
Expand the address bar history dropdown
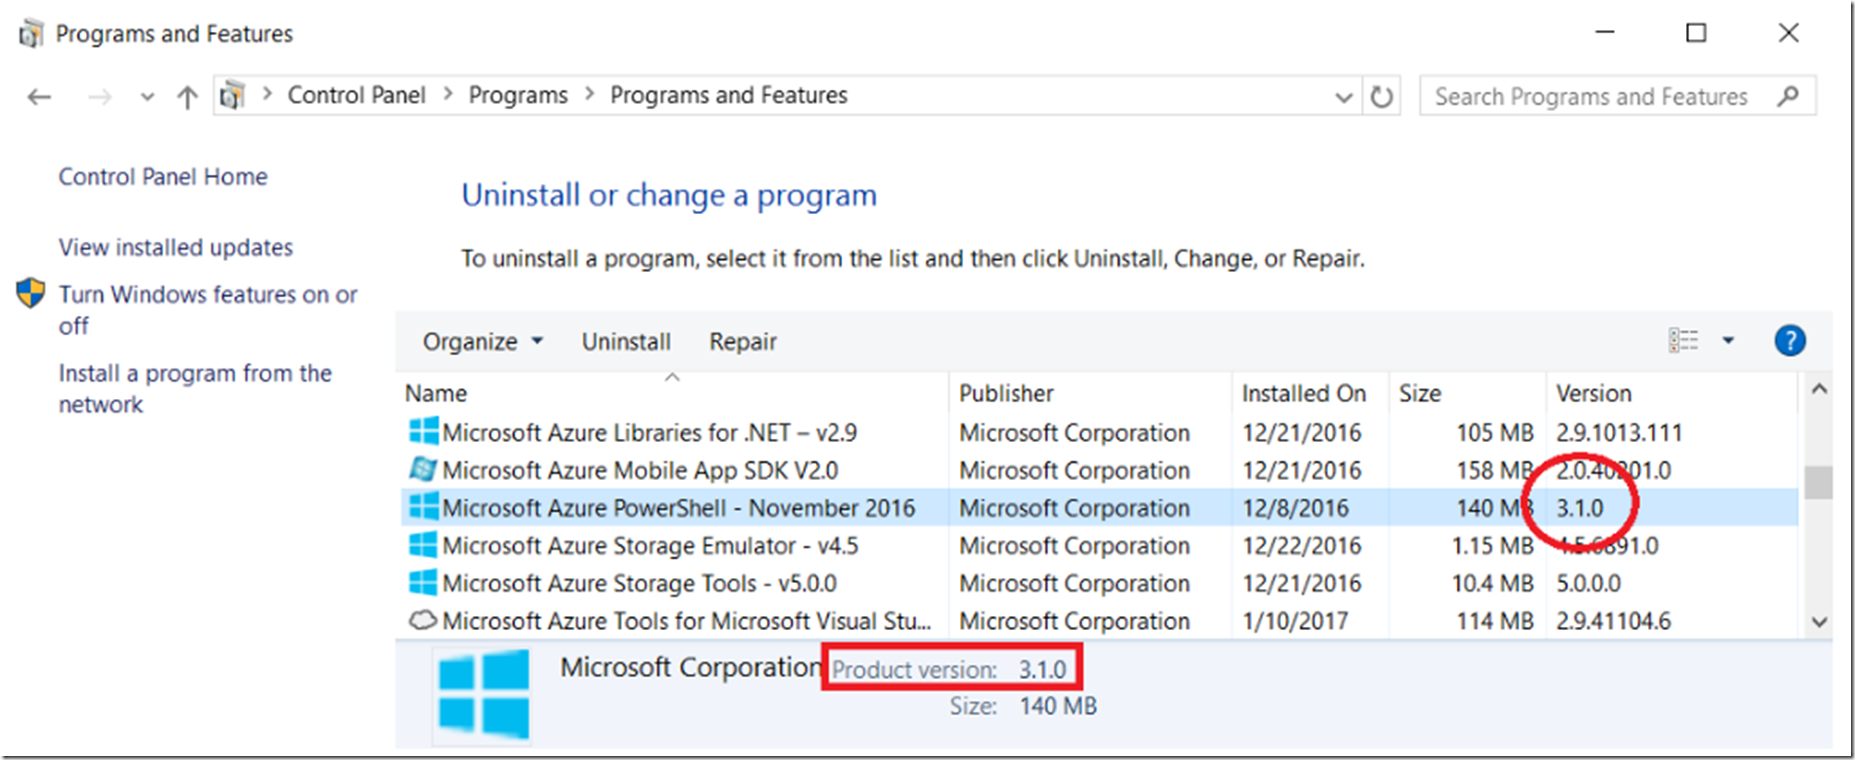pos(1344,97)
